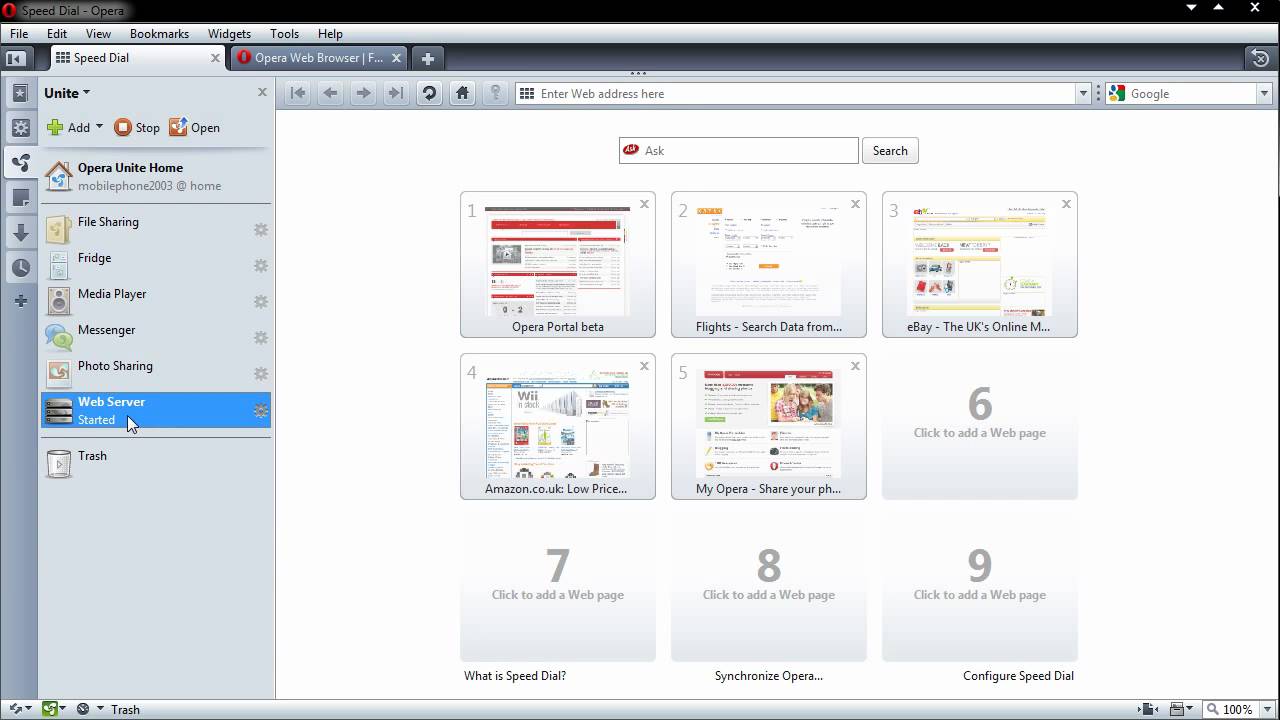Image resolution: width=1280 pixels, height=720 pixels.
Task: Open Fridge settings gear
Action: click(x=261, y=266)
